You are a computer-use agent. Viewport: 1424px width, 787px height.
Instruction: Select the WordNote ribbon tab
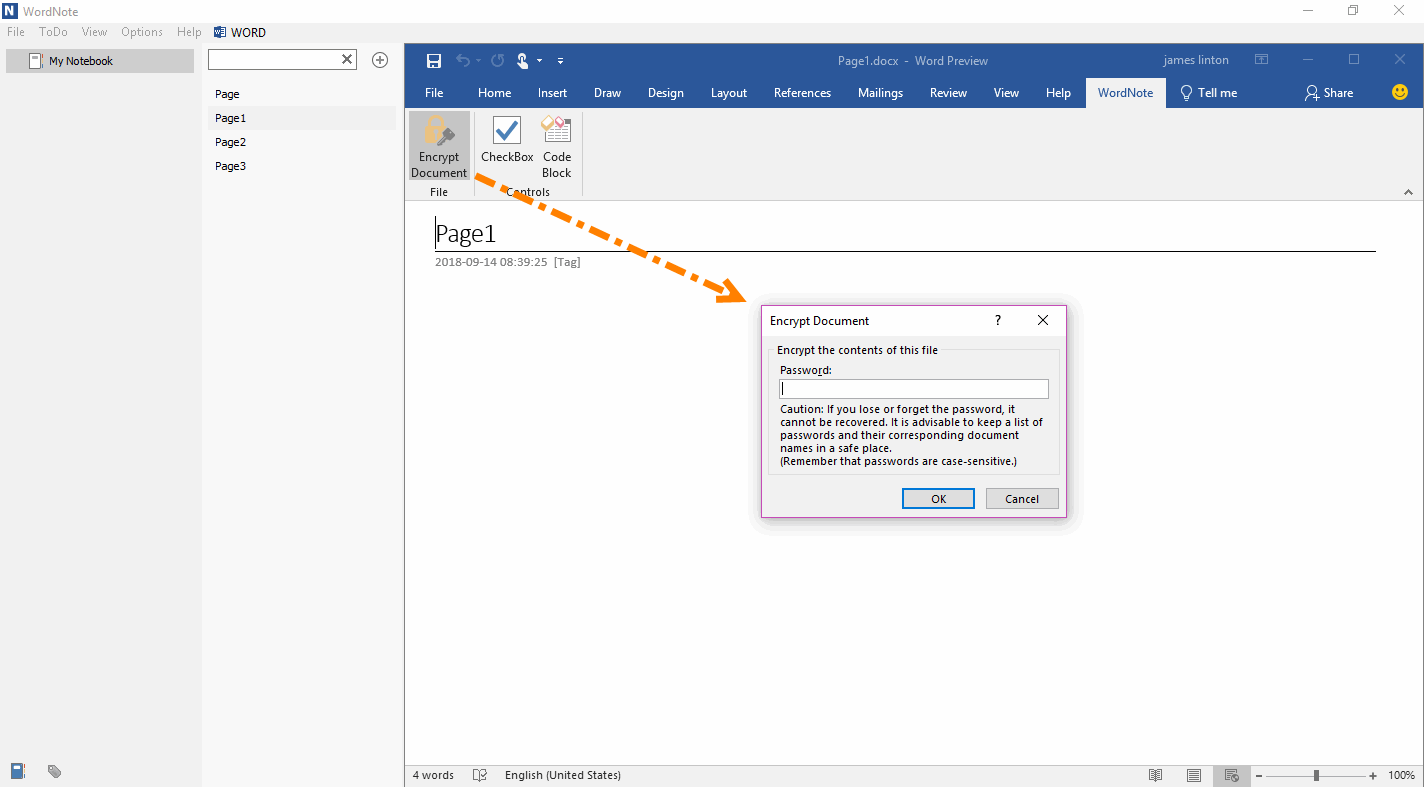click(1125, 93)
